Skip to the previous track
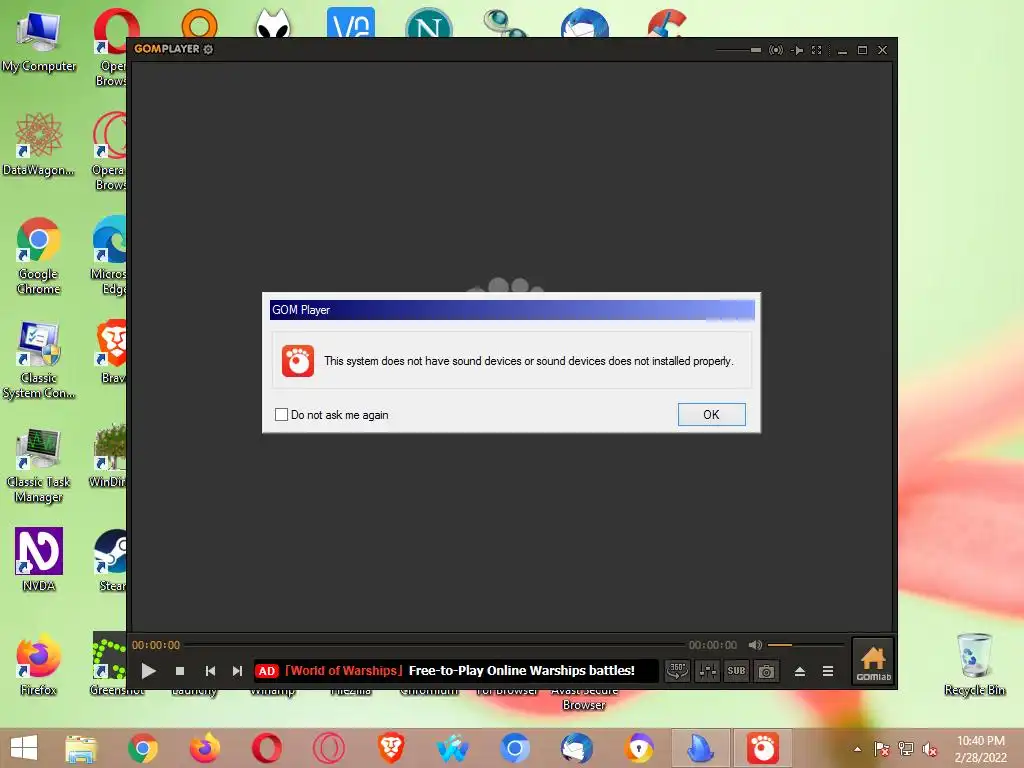1024x768 pixels. [x=210, y=671]
